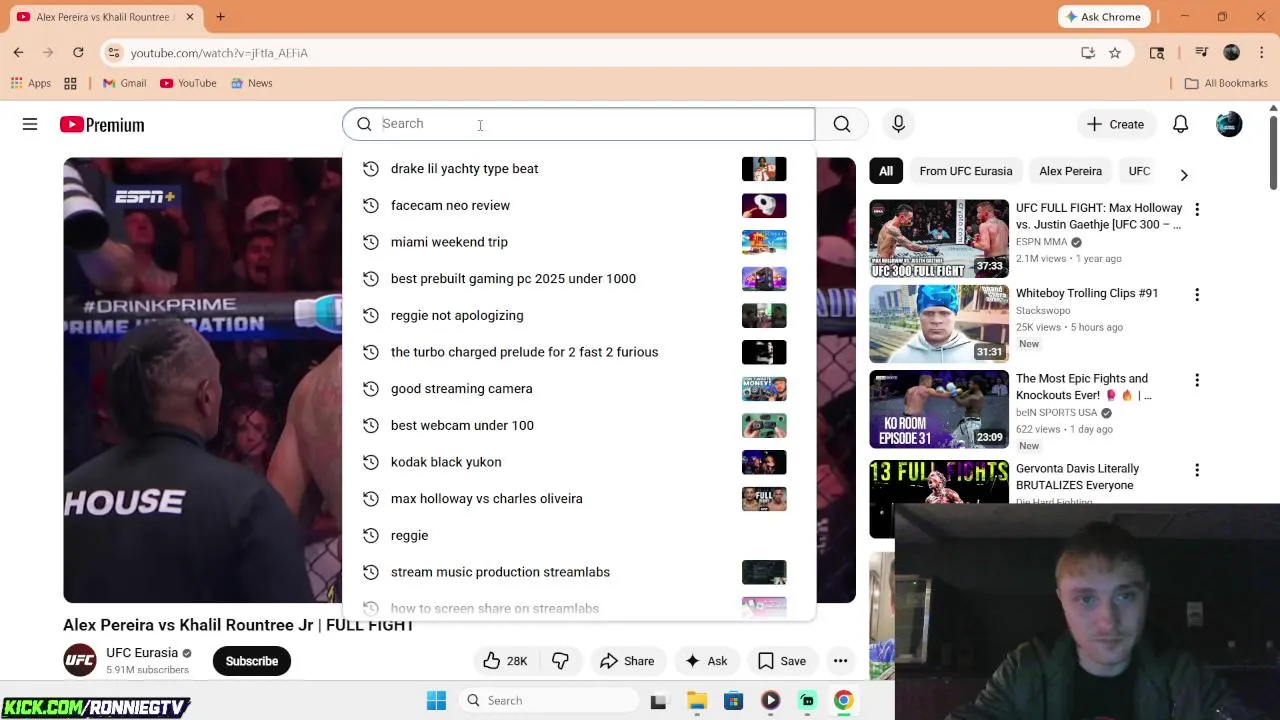Choose suggestion max holloway vs charles oliveira
The width and height of the screenshot is (1280, 720).
578,499
